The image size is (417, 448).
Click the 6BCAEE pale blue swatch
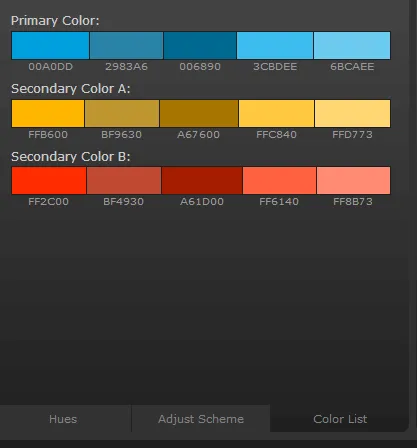(352, 46)
